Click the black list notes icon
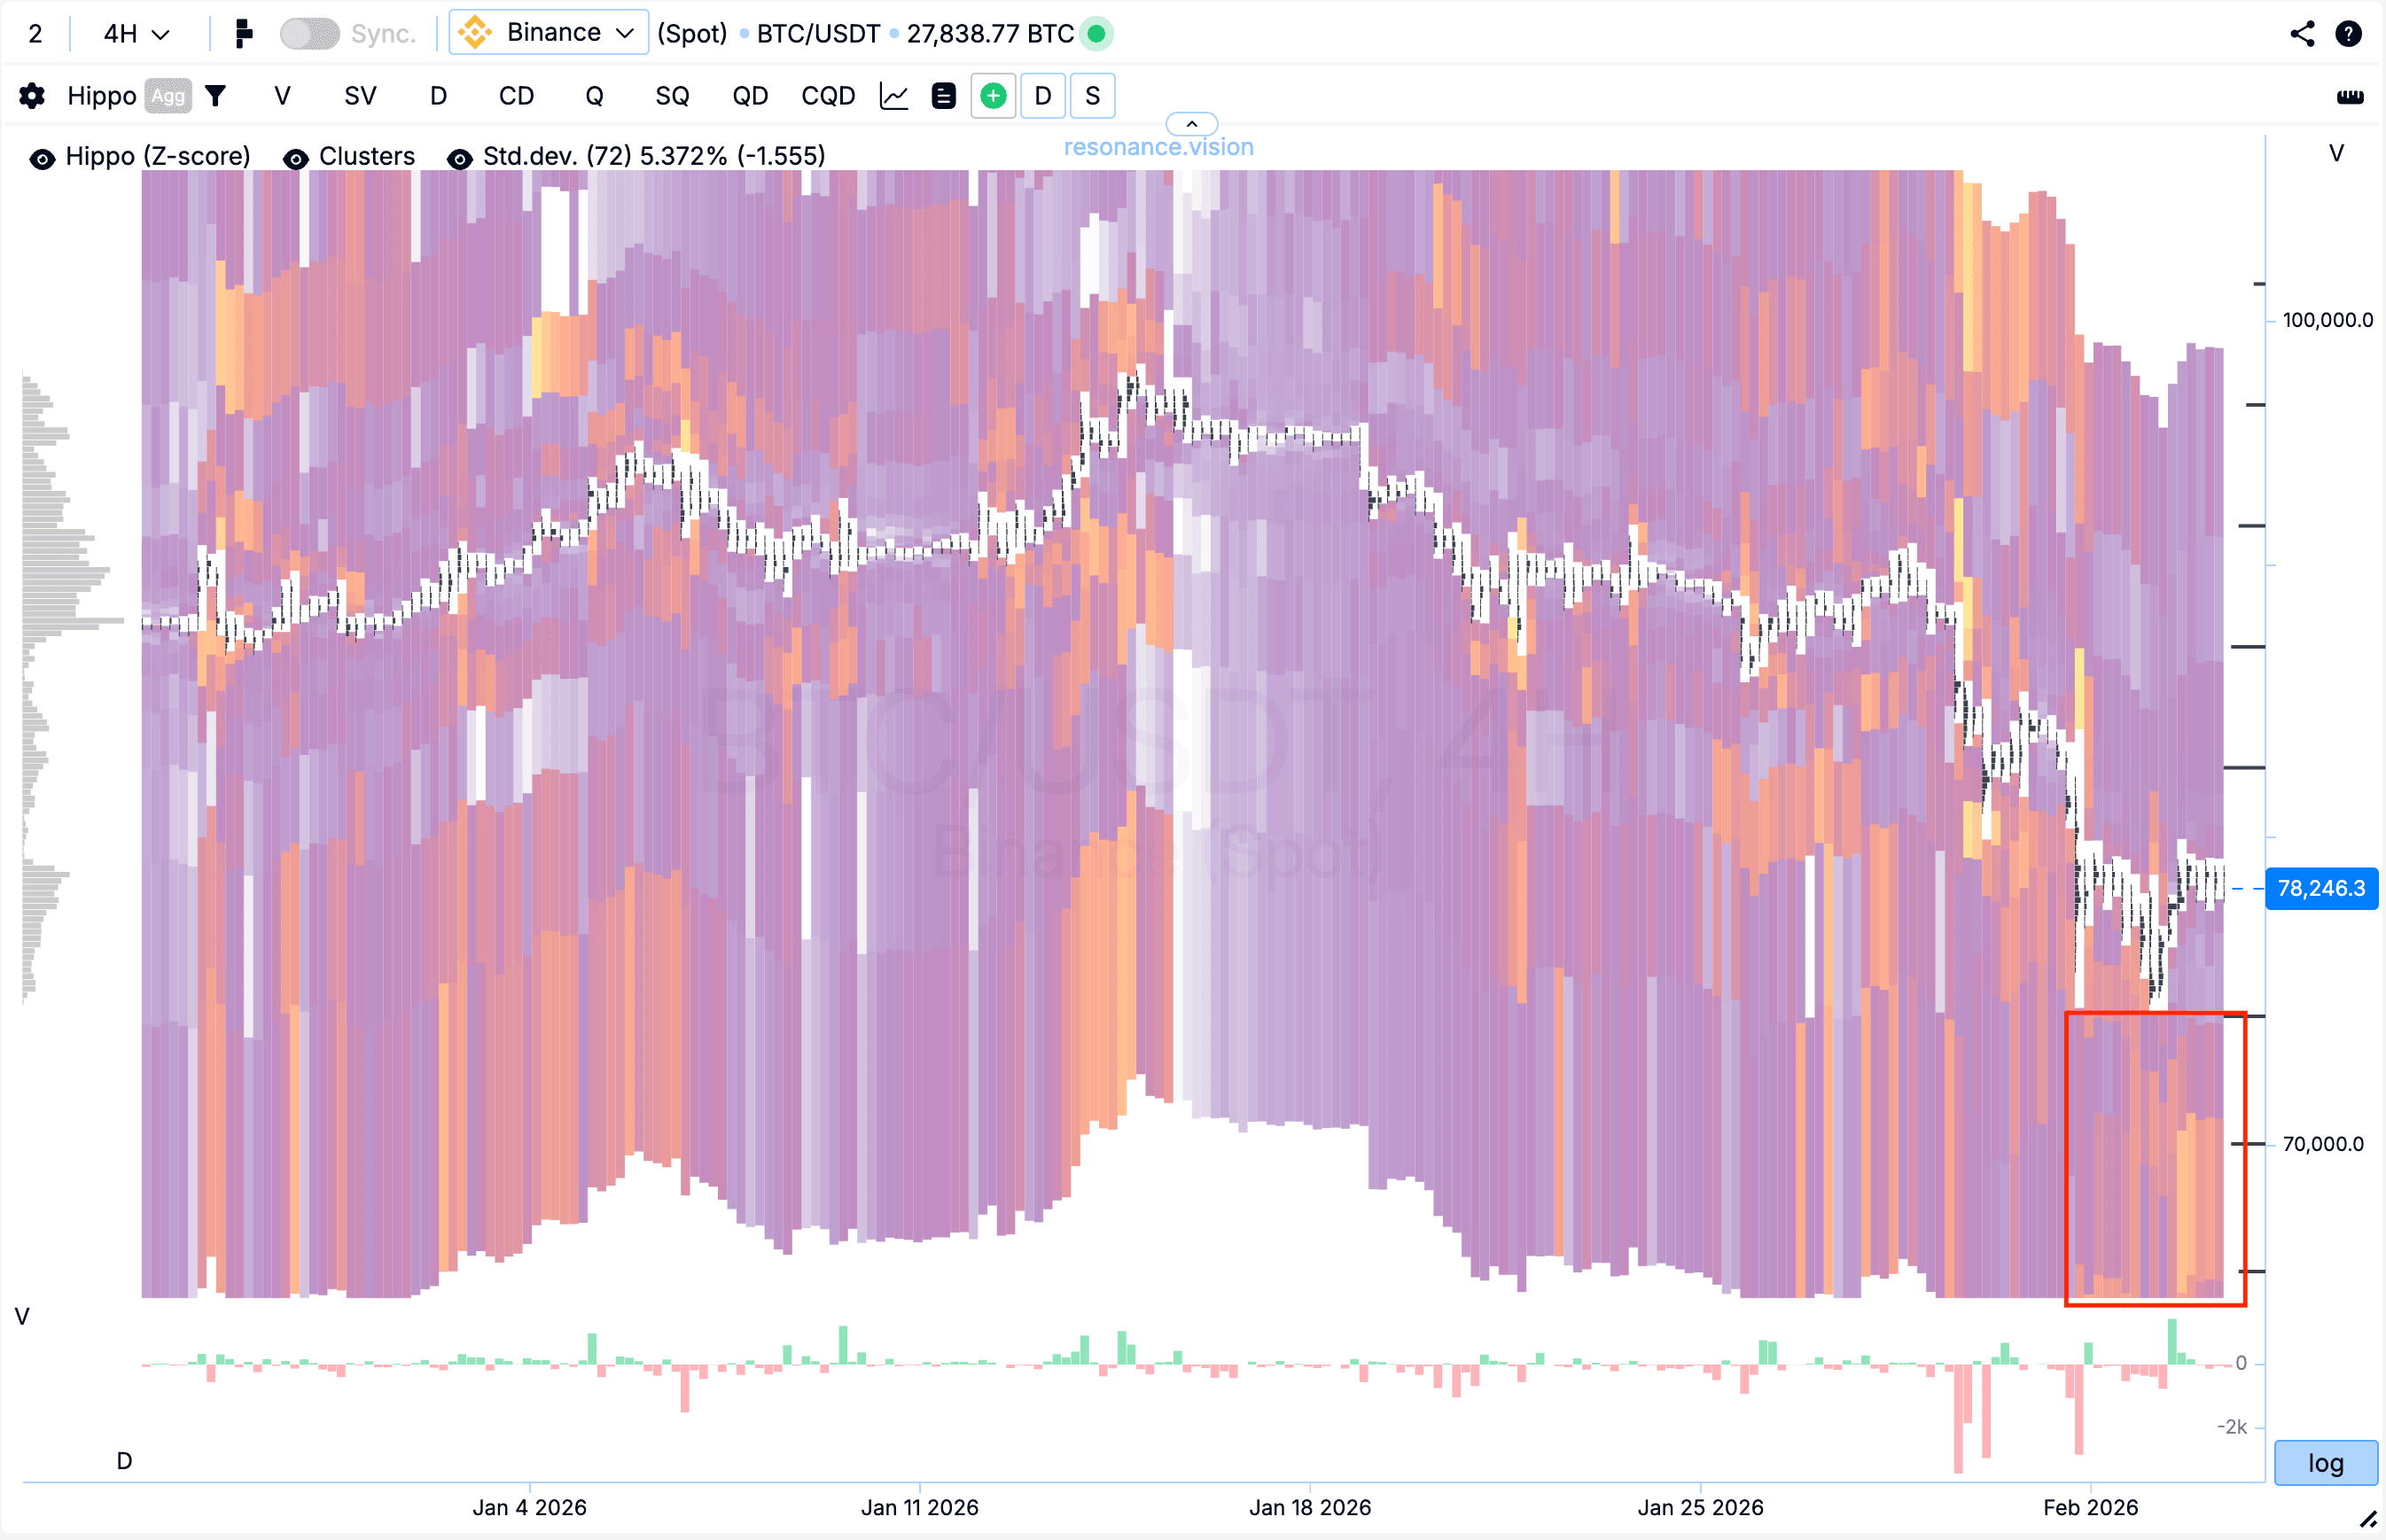The height and width of the screenshot is (1540, 2386). [943, 96]
